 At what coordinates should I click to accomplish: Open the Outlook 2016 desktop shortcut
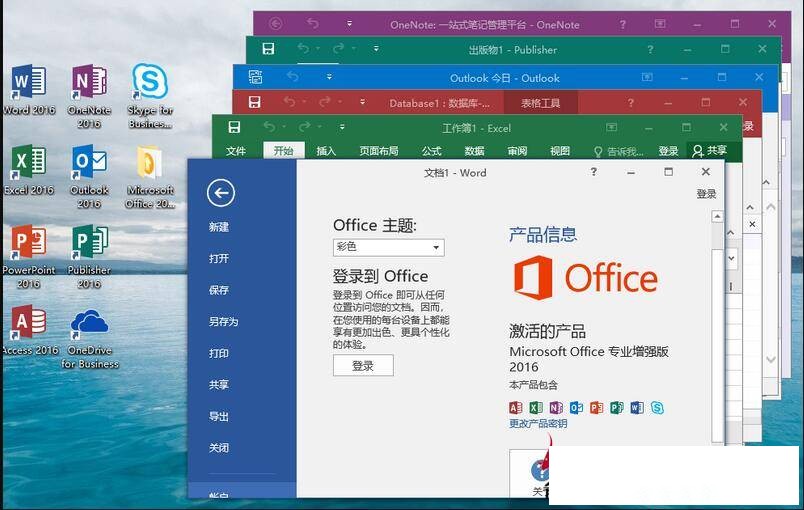(x=89, y=176)
